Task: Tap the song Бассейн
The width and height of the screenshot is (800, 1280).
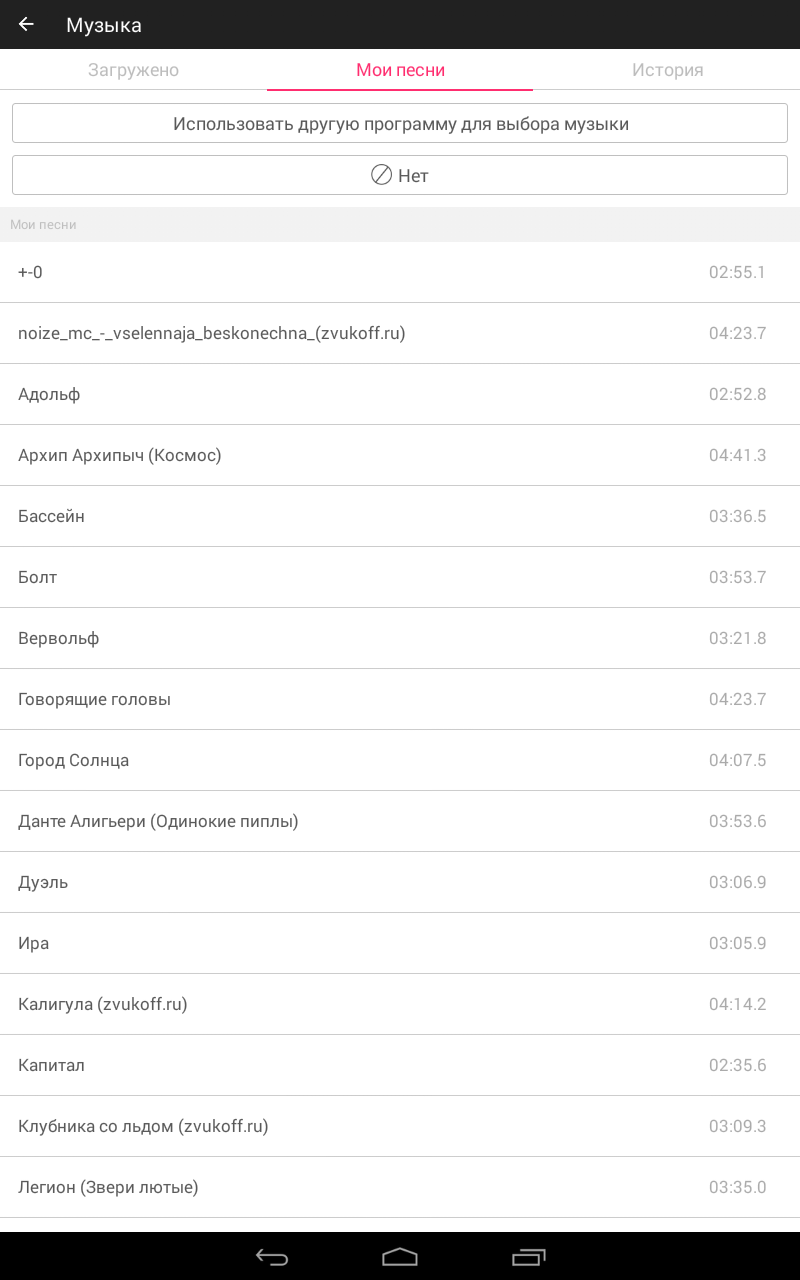Action: 400,516
